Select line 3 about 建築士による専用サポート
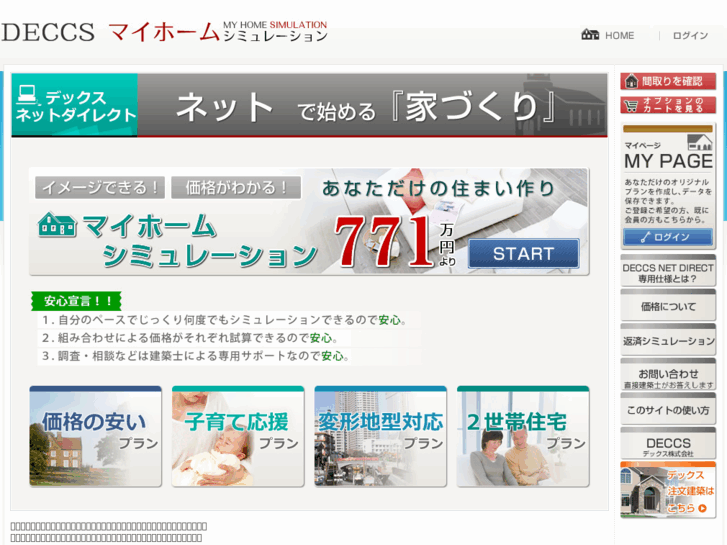The image size is (727, 545). [x=195, y=356]
